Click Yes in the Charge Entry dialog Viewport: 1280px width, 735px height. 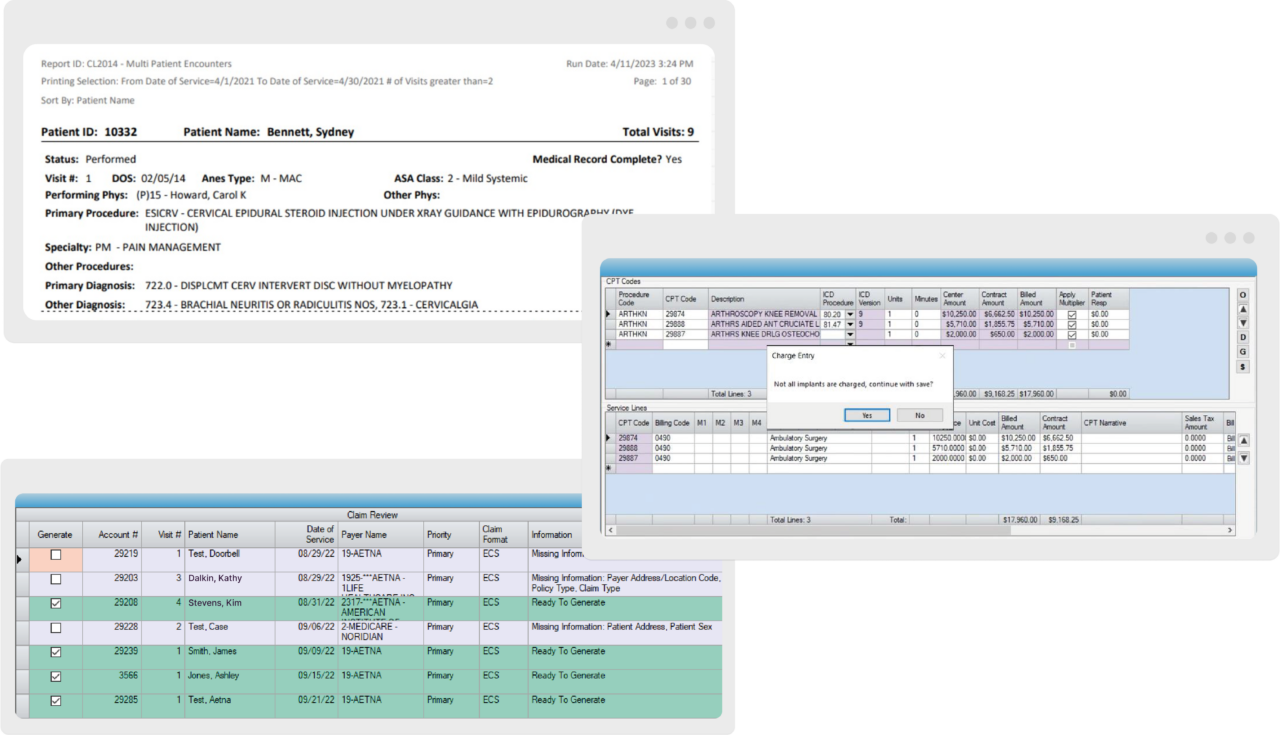(866, 414)
